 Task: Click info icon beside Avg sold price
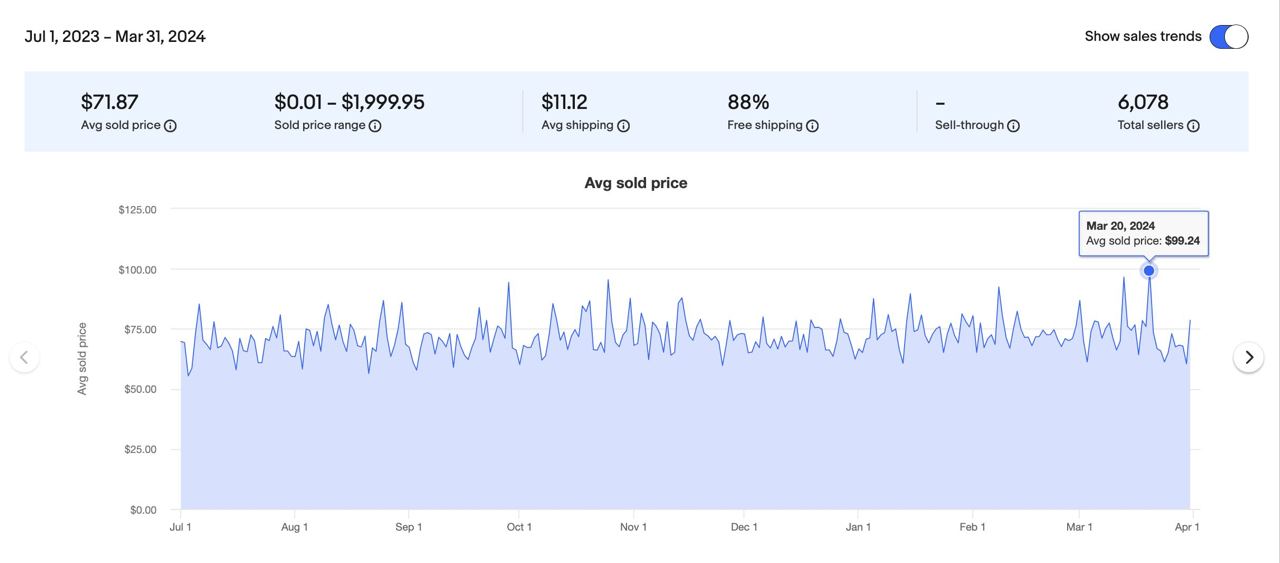170,126
